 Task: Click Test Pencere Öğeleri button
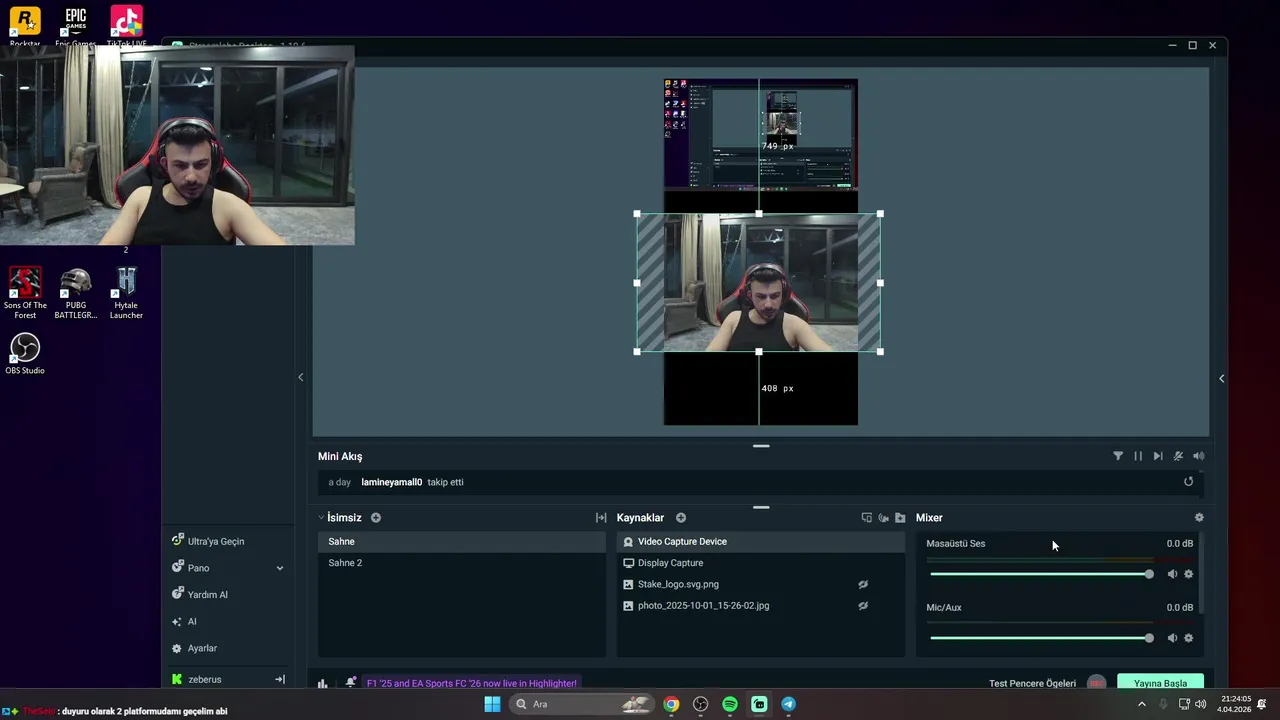(1032, 683)
